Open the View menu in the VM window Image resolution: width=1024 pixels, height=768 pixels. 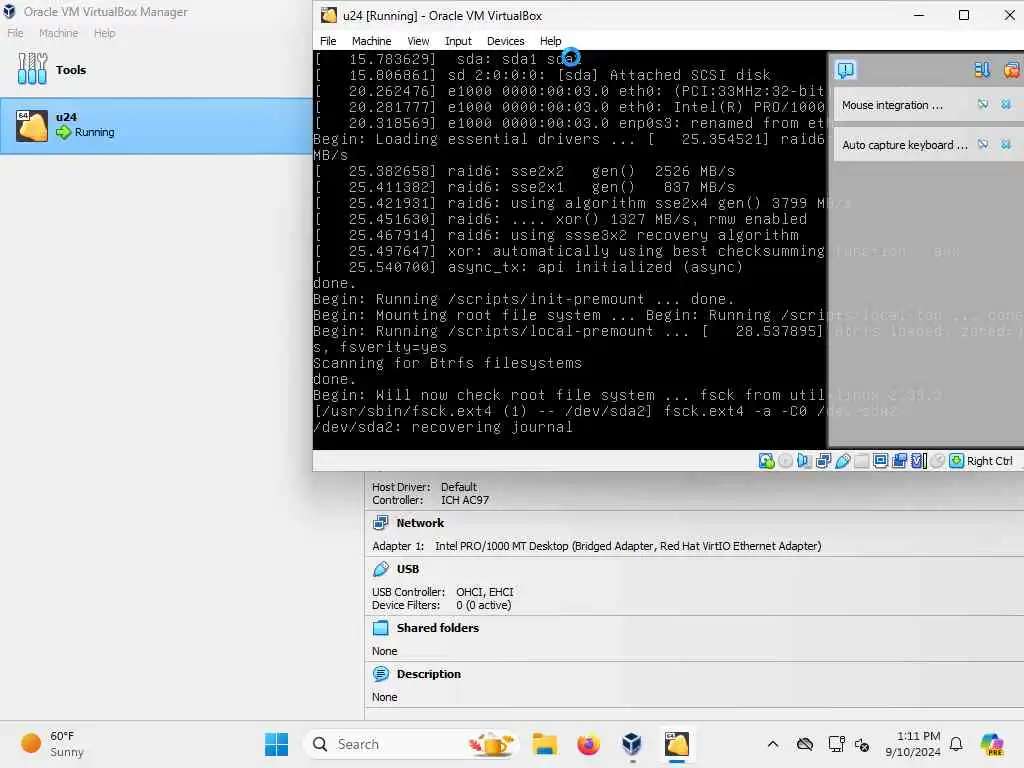click(x=418, y=40)
